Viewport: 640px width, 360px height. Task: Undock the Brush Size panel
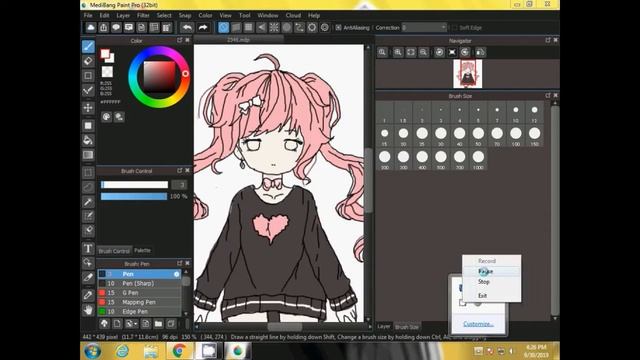(548, 96)
